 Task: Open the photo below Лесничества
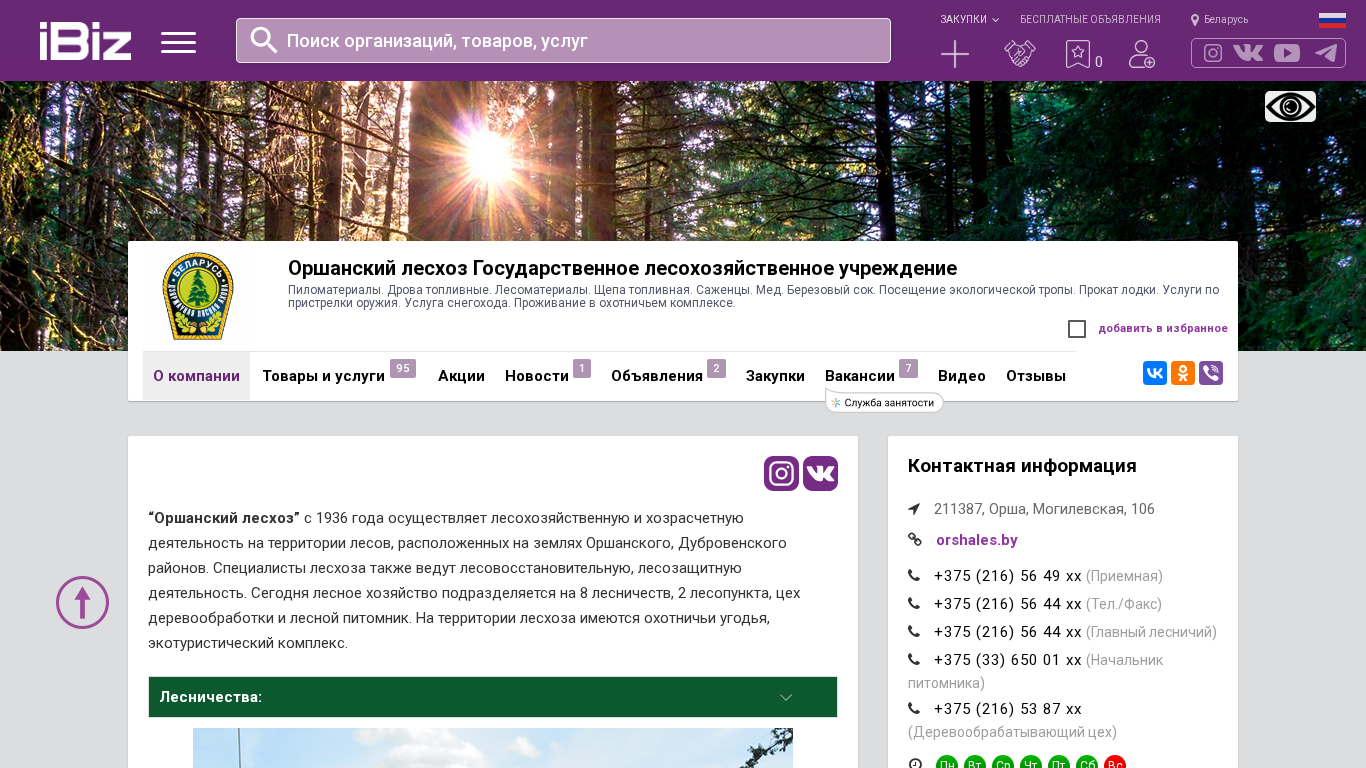(493, 748)
